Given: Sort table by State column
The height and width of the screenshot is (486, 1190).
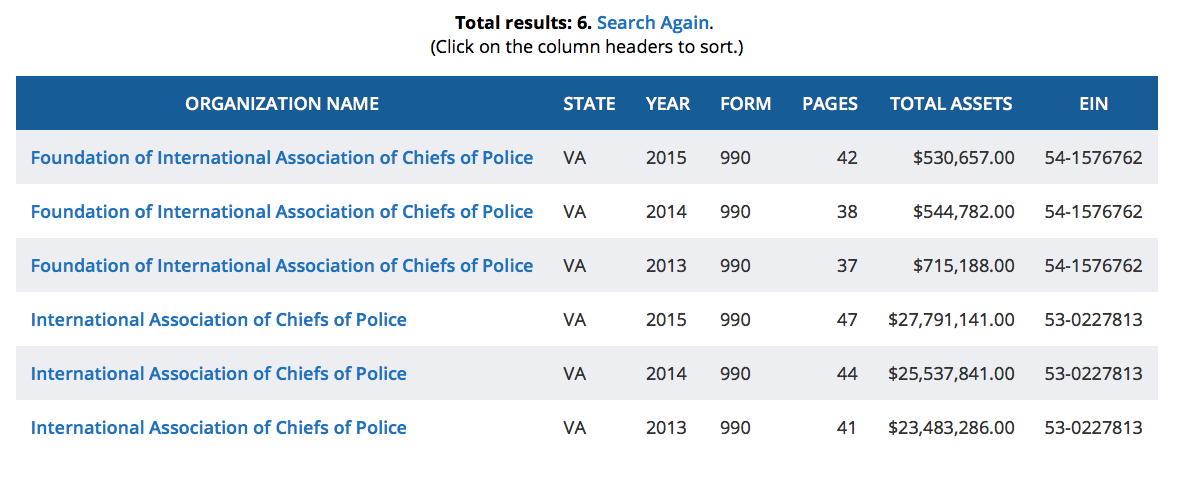Looking at the screenshot, I should [589, 103].
